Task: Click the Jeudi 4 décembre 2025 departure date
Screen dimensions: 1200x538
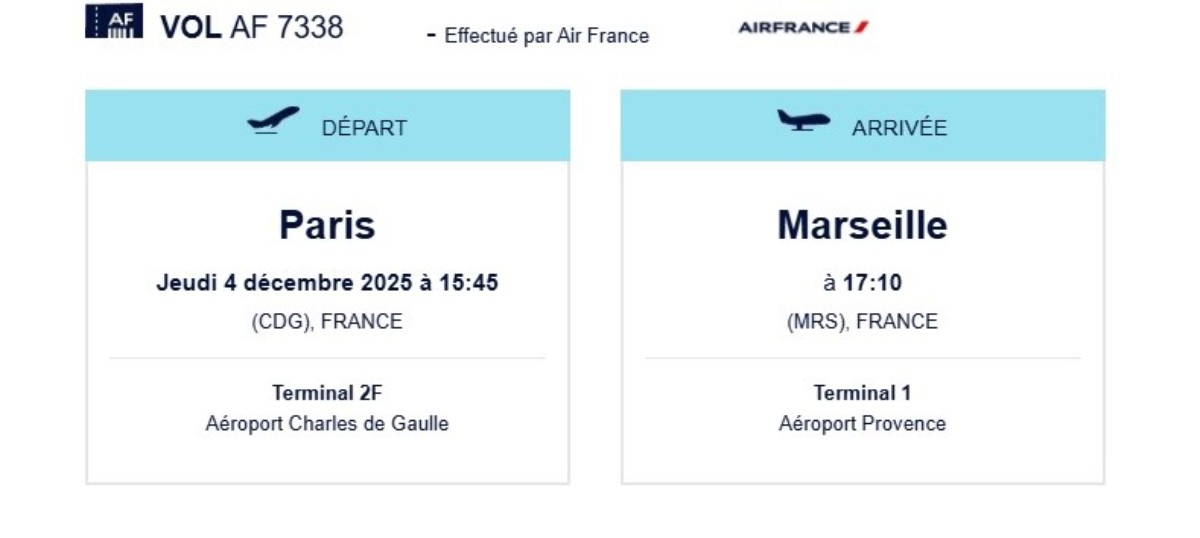Action: (284, 283)
